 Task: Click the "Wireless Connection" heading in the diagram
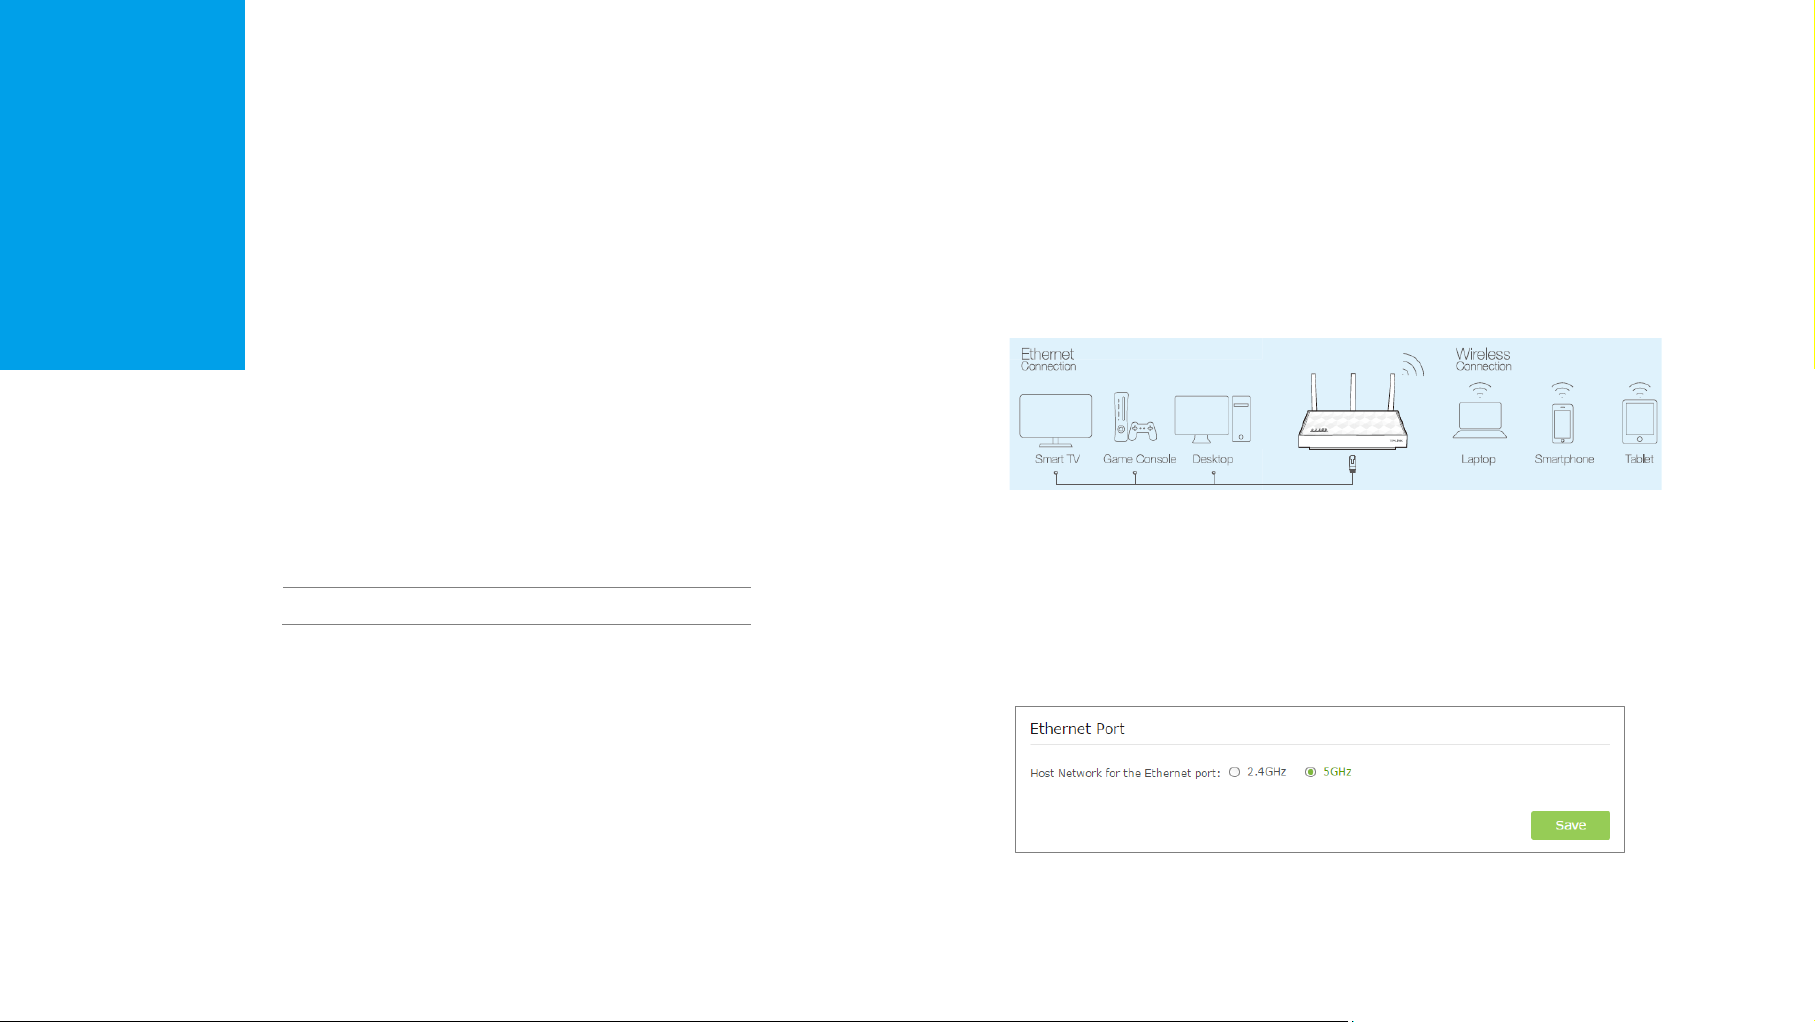[1483, 360]
